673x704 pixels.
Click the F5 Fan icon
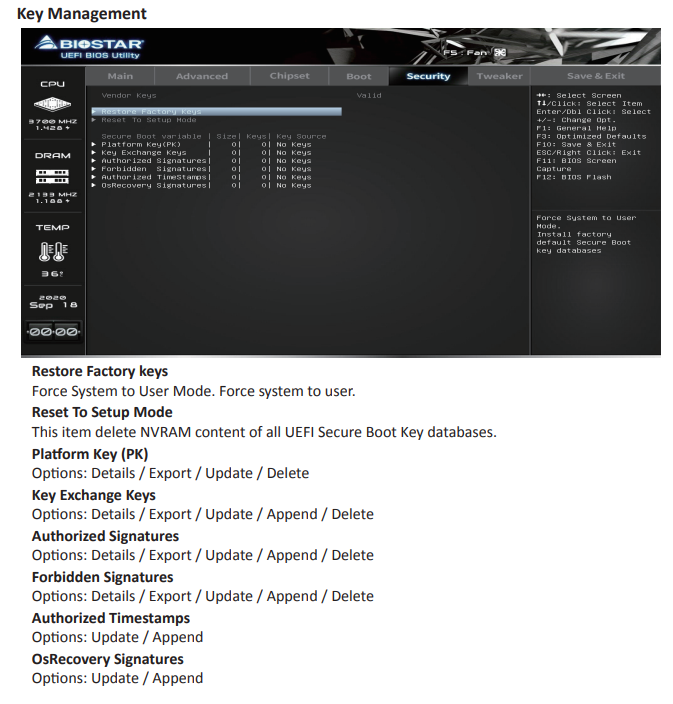(500, 53)
